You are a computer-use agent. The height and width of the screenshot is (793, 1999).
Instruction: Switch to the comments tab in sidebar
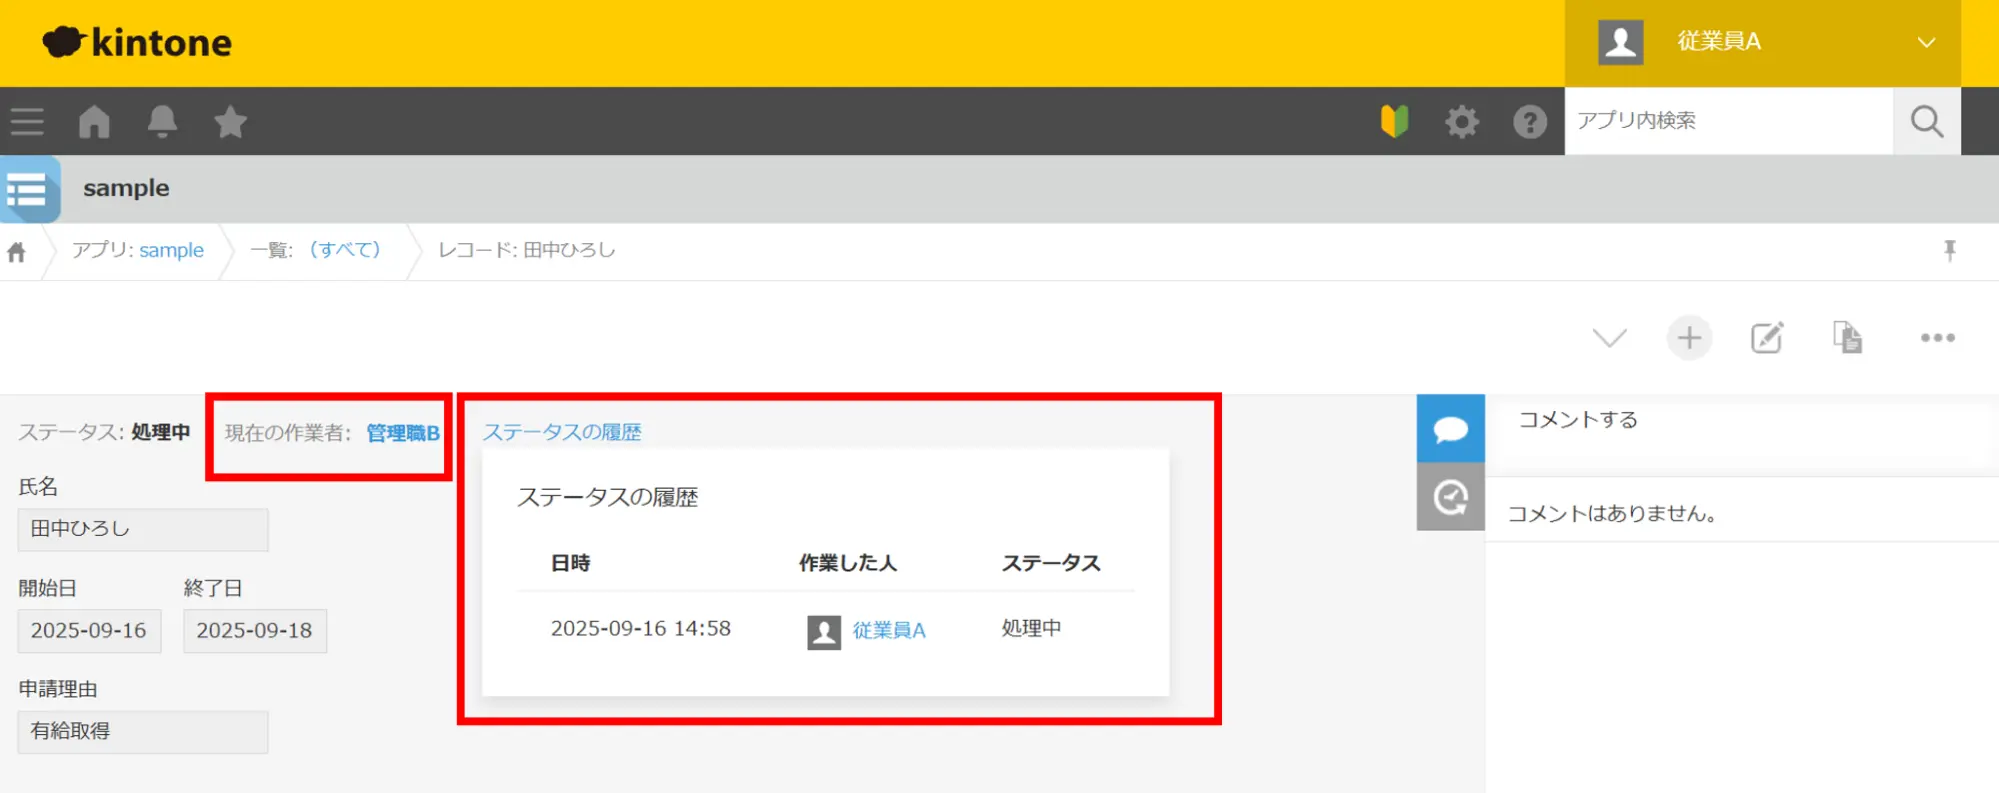[1450, 429]
